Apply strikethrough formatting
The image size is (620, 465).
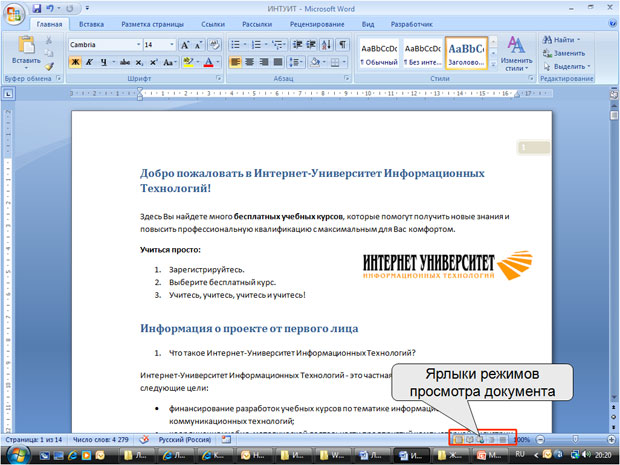[x=125, y=62]
